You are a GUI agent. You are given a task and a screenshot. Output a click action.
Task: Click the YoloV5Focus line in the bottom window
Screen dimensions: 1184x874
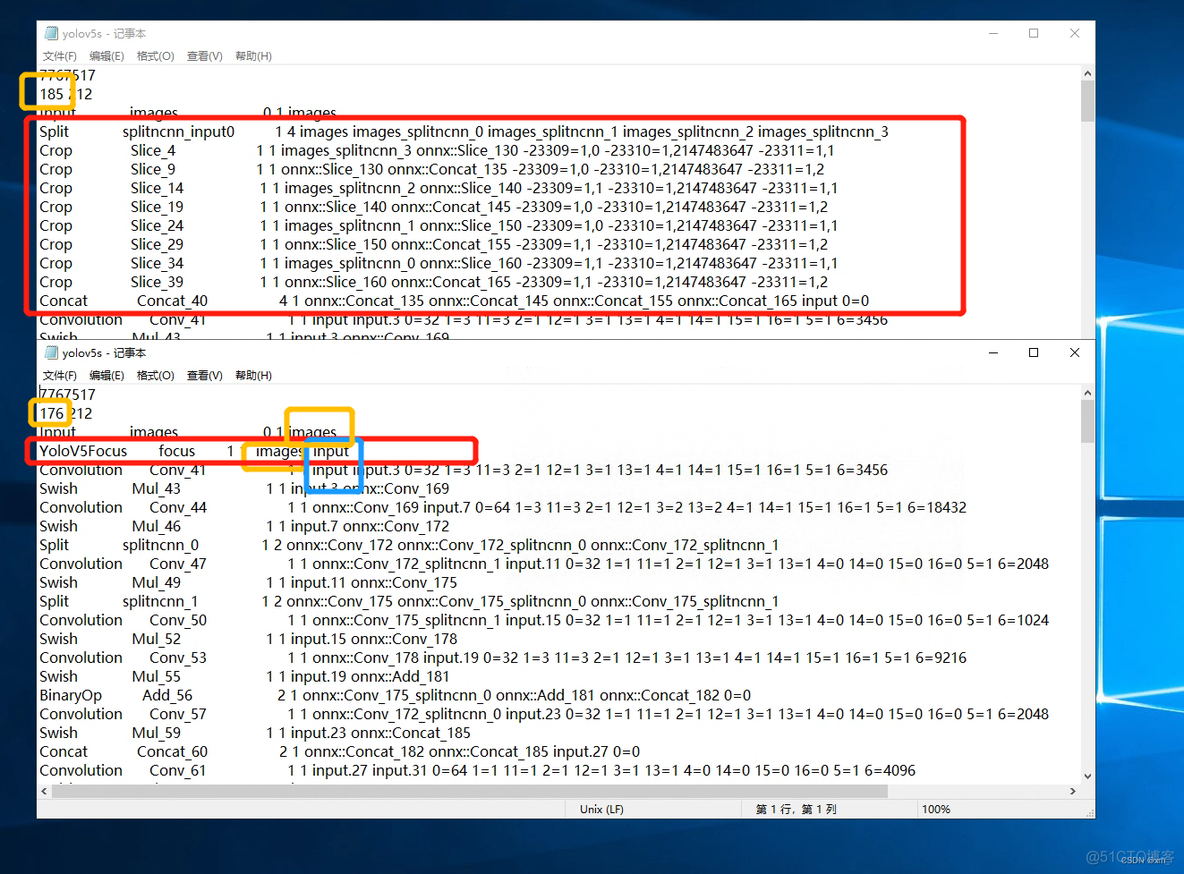coord(83,451)
